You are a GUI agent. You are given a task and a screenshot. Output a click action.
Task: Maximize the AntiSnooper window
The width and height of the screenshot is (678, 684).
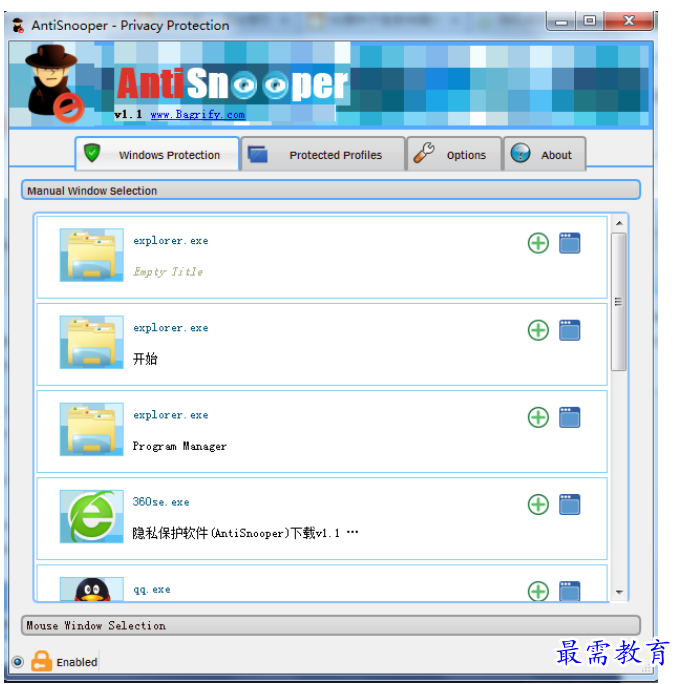coord(589,21)
